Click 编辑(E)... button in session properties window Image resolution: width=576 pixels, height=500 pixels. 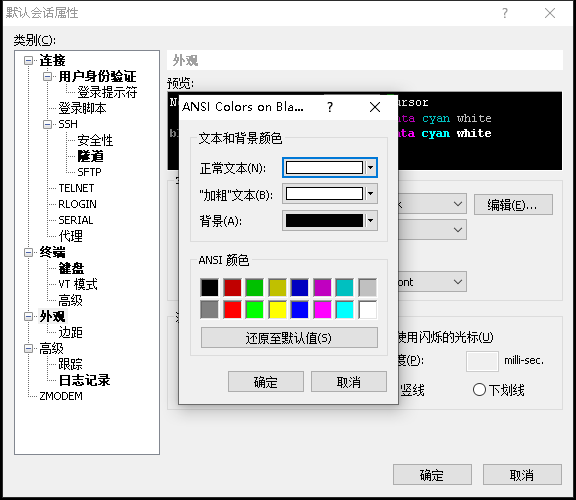coord(513,205)
